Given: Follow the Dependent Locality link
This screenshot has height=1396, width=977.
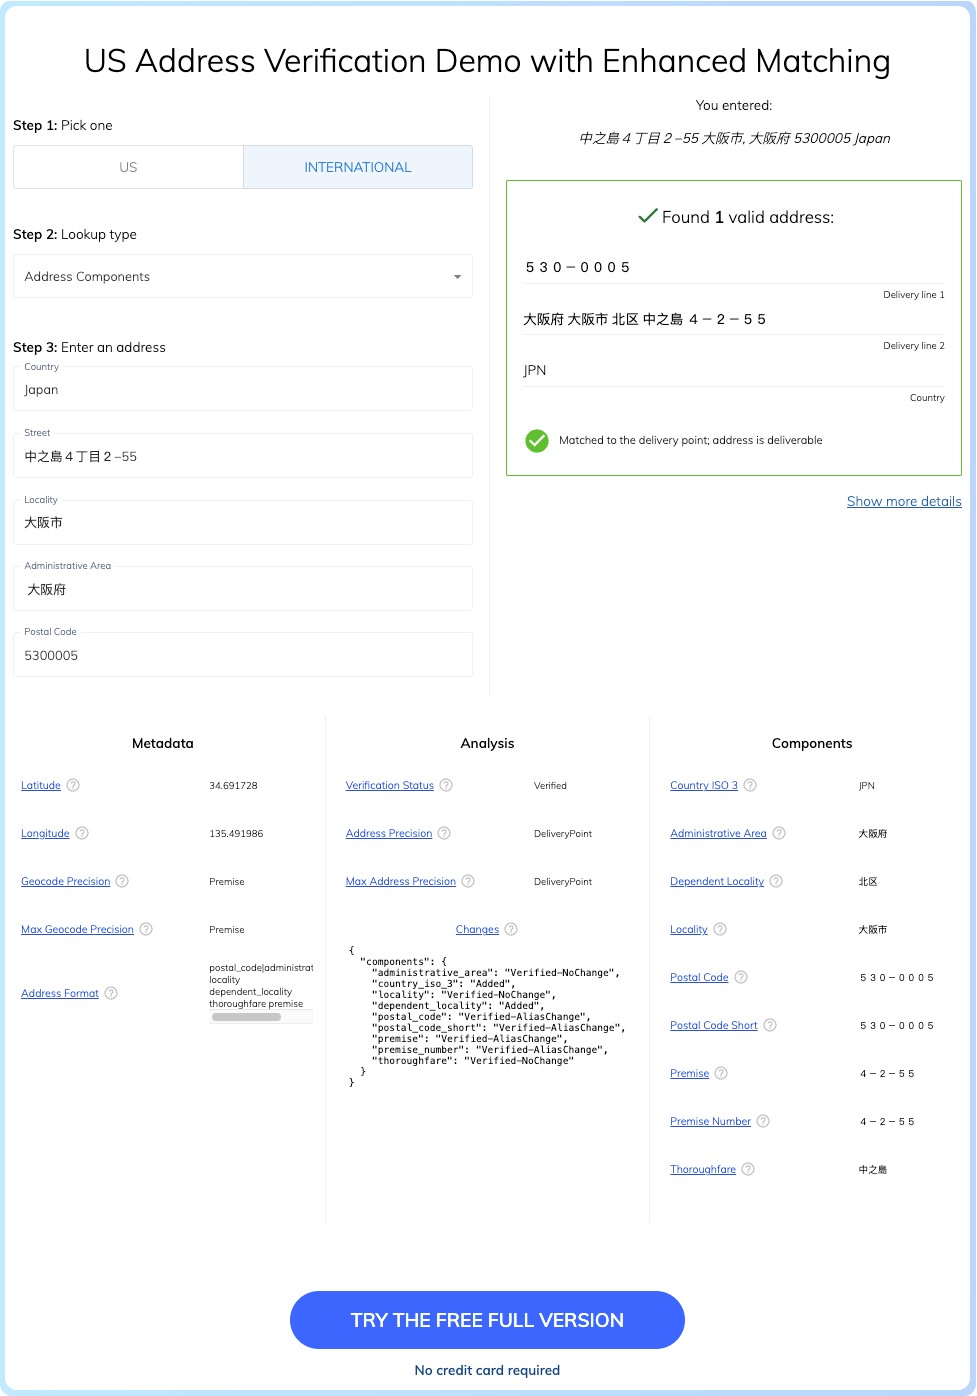Looking at the screenshot, I should coord(717,881).
